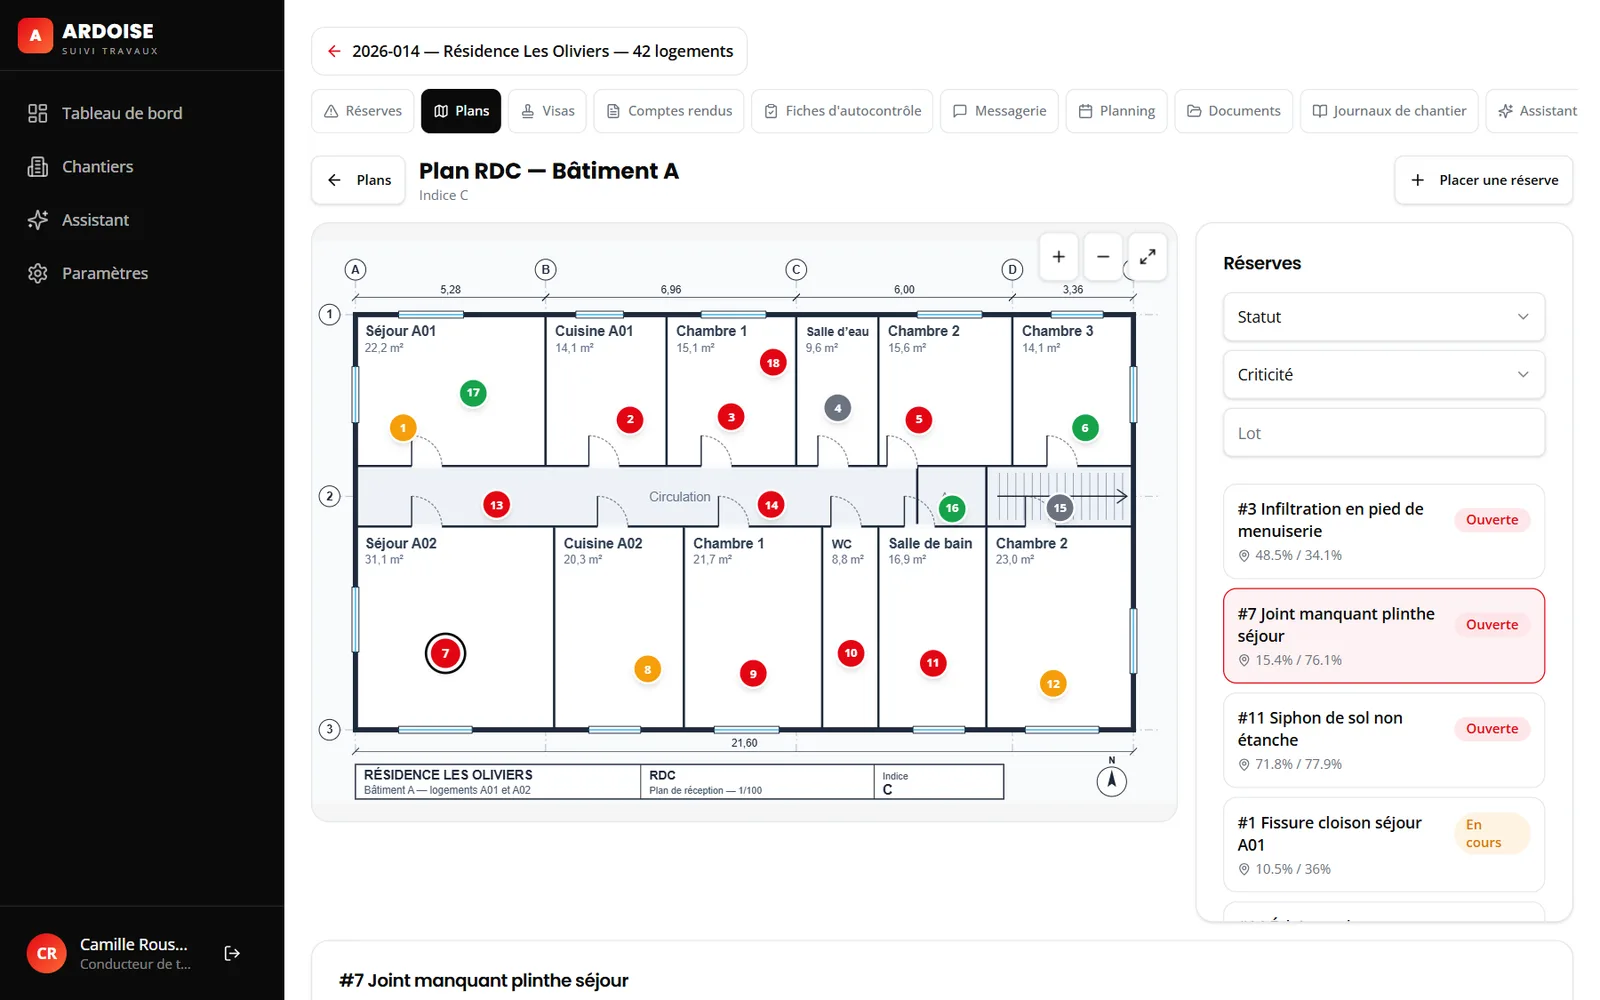Click grey marker 15 on the staircase
The height and width of the screenshot is (1000, 1600).
pos(1060,508)
